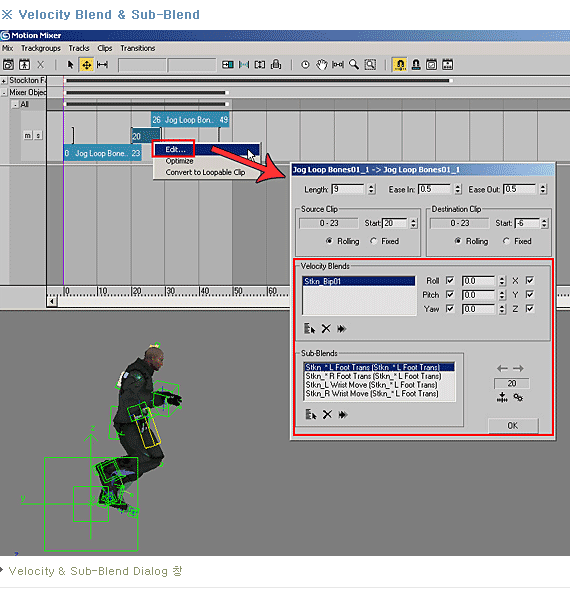This screenshot has width=570, height=598.
Task: Click the Zoom Extents horizontal icon
Action: tap(338, 64)
